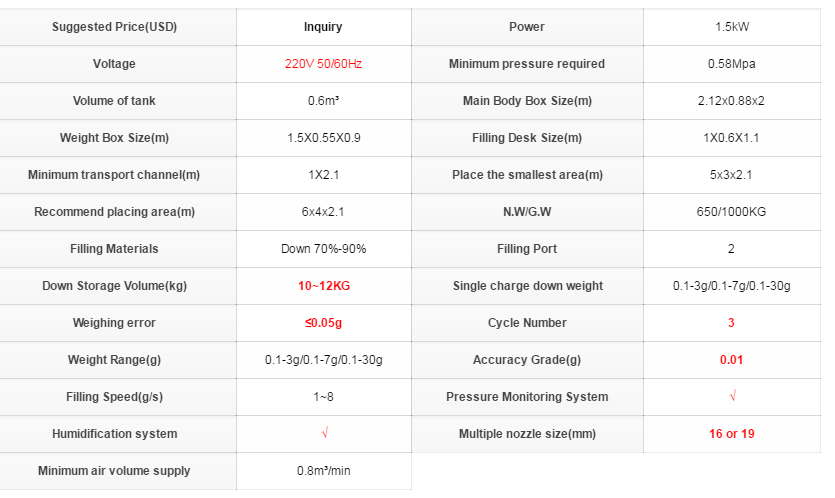835x498 pixels.
Task: Click the Filling Speed(g/s) value 1~8
Action: 323,397
